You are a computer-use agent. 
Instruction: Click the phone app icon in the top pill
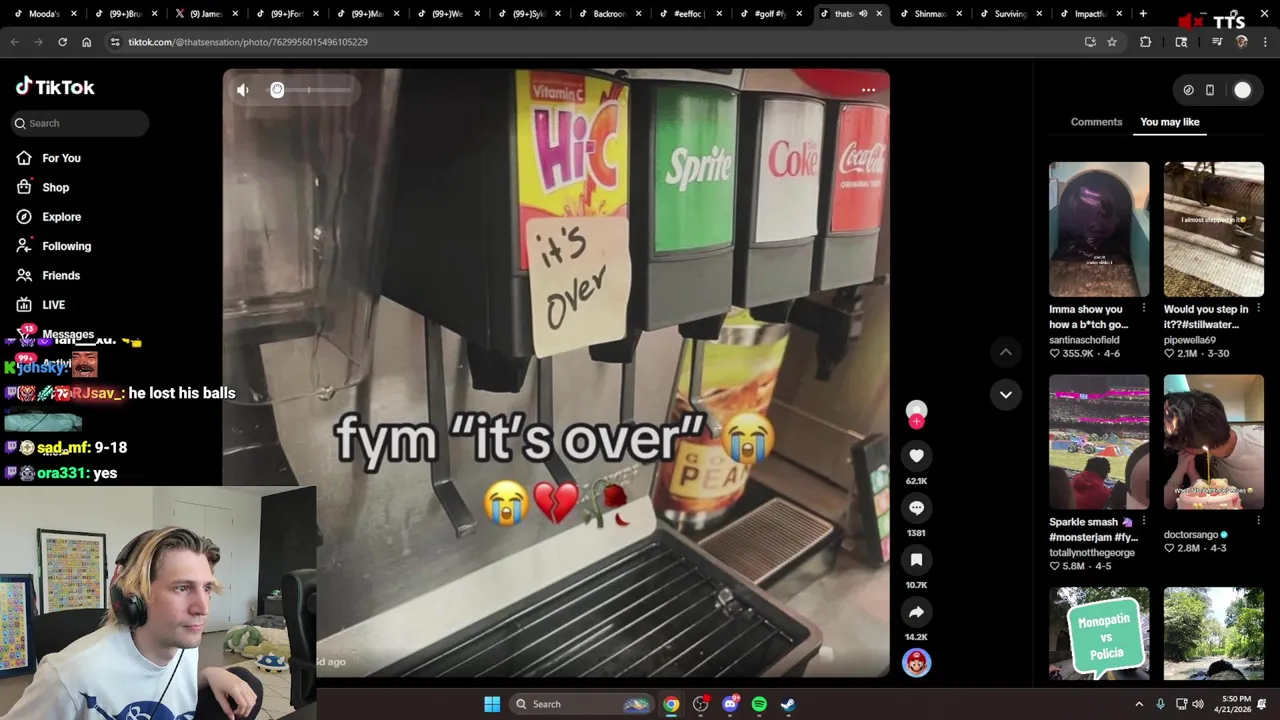point(1210,90)
